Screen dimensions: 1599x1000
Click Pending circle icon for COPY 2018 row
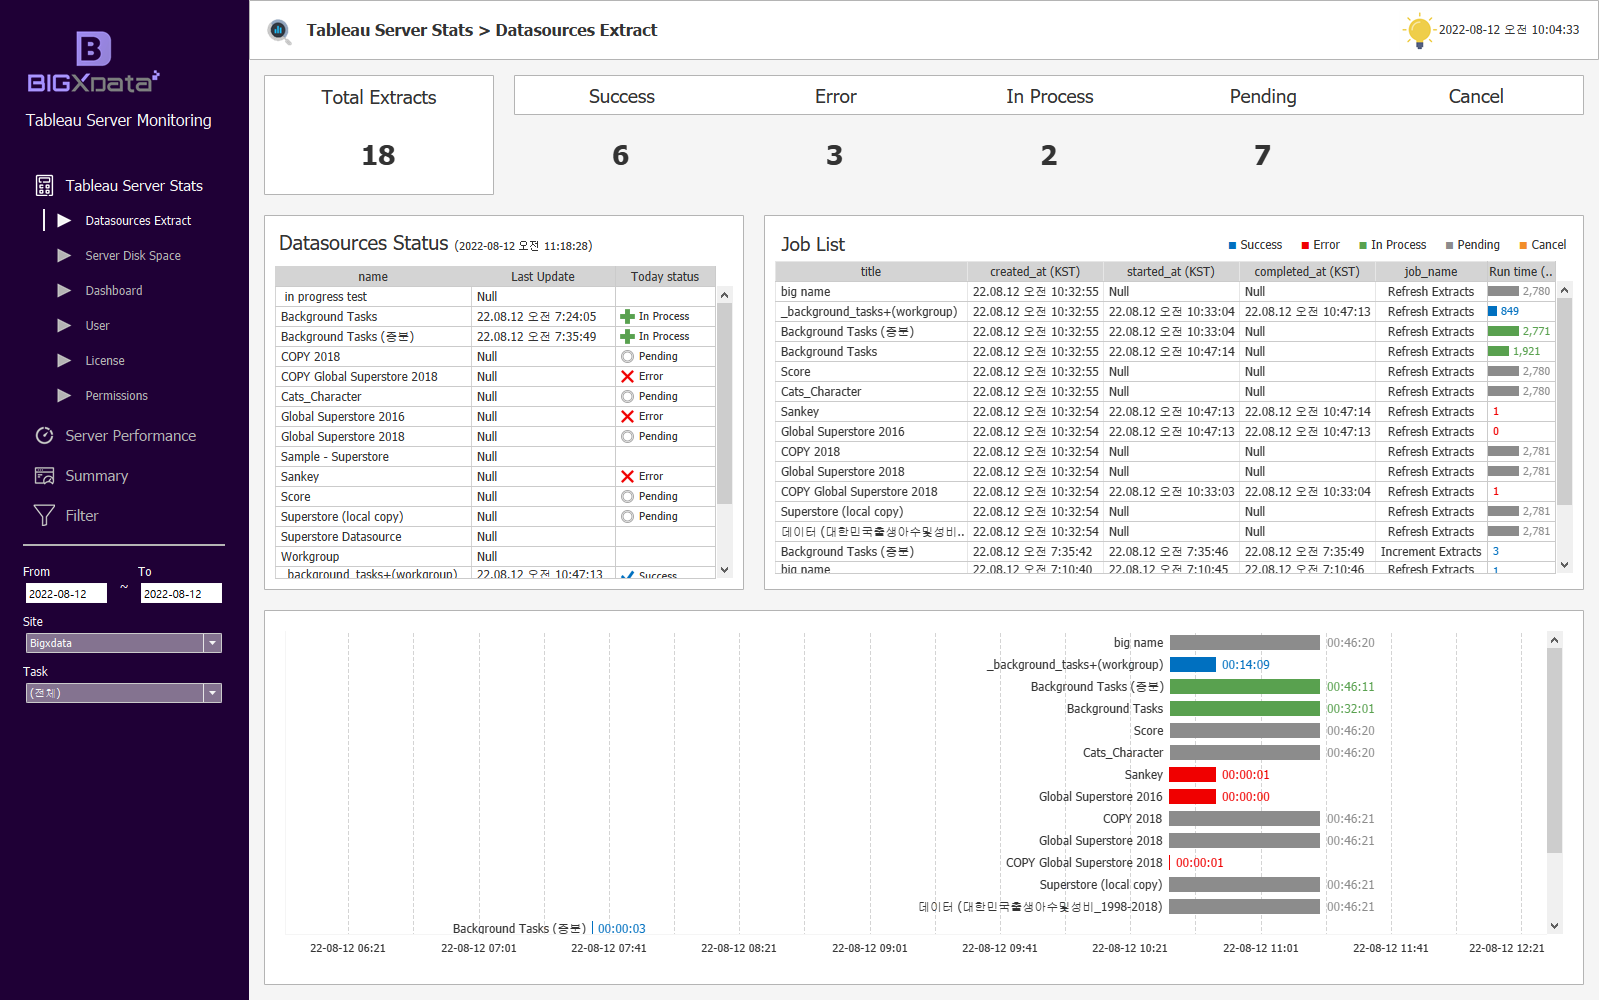[x=627, y=356]
